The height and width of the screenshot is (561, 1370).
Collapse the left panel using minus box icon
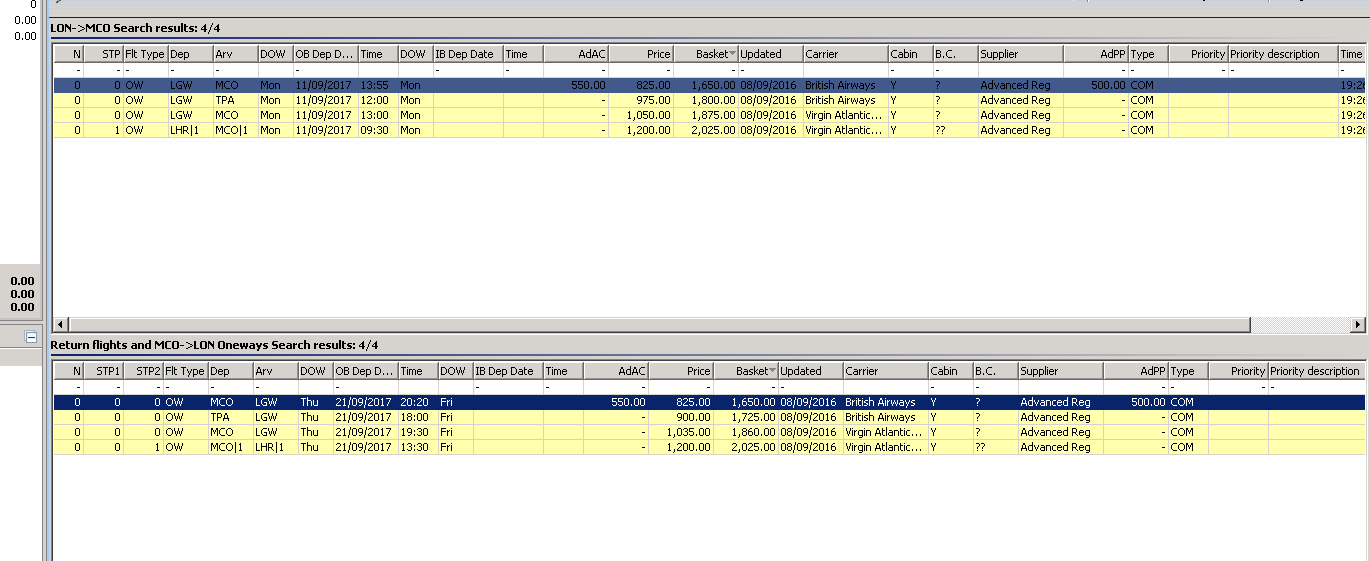pyautogui.click(x=31, y=337)
